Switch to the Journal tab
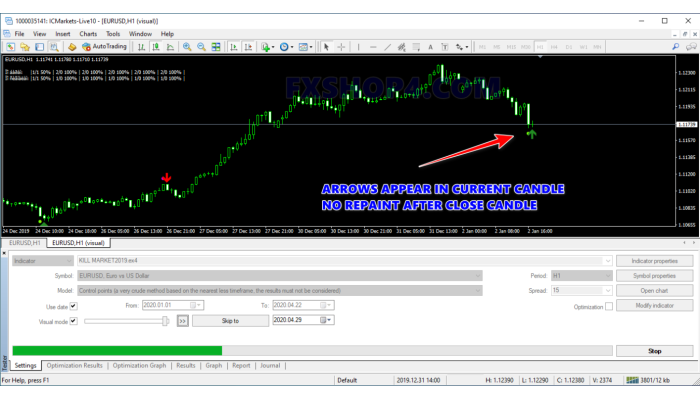This screenshot has height=400, width=700. [270, 366]
